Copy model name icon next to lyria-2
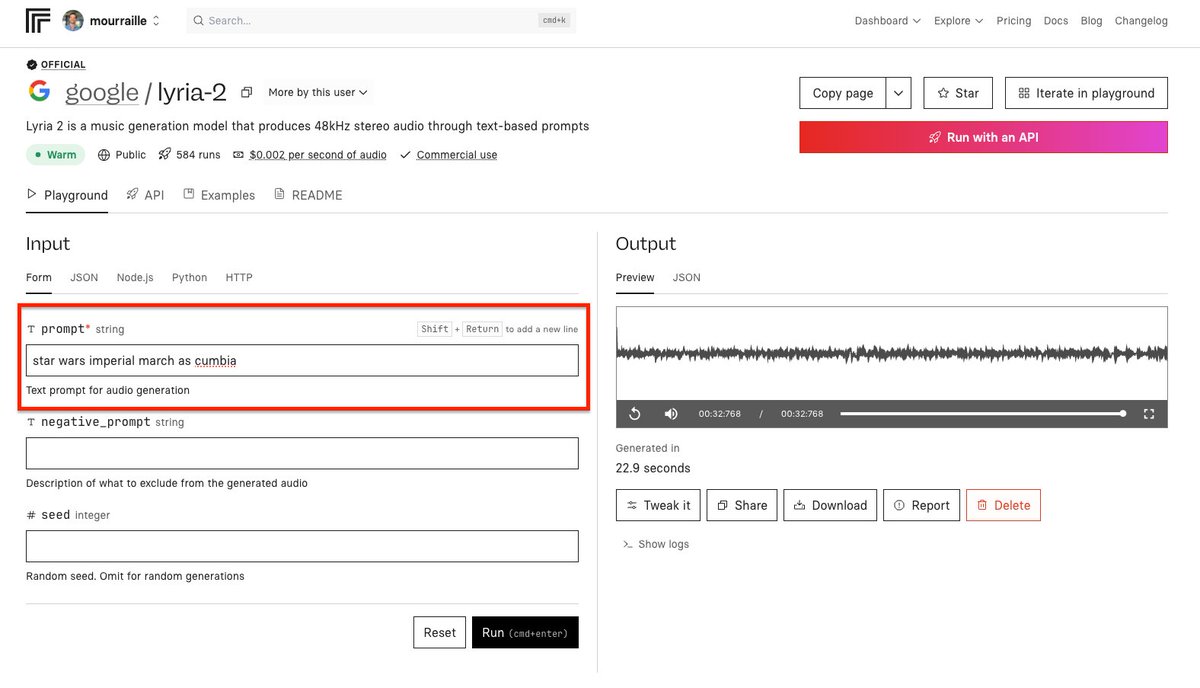 coord(247,93)
